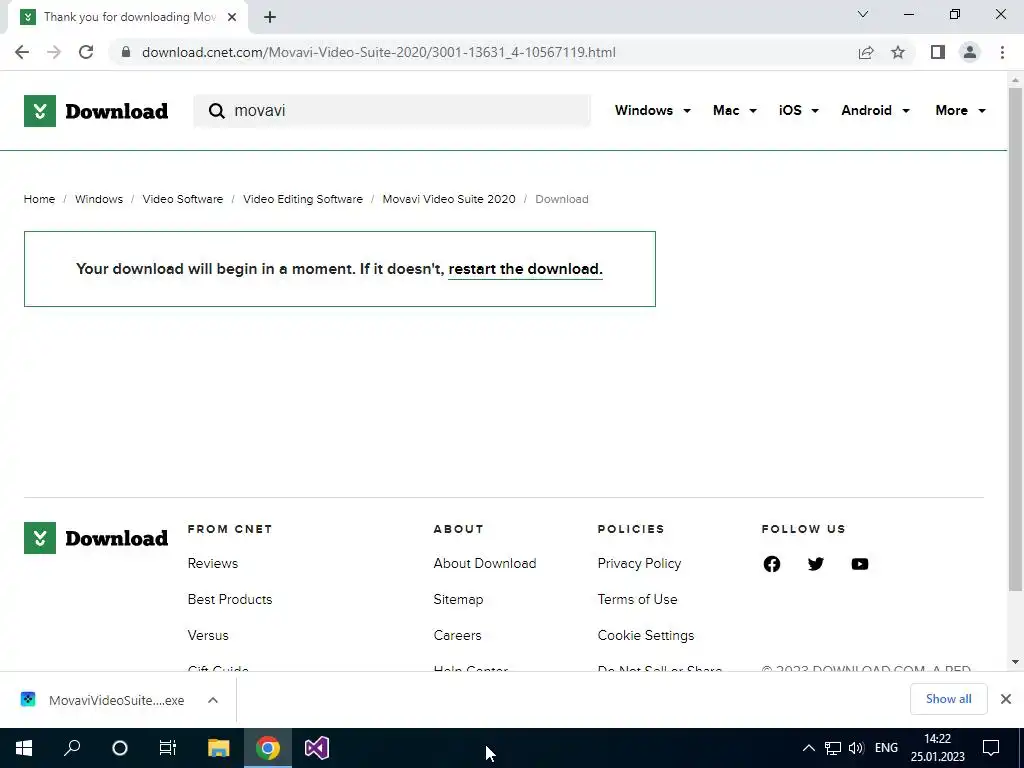
Task: Open the volume speaker tray icon
Action: click(856, 748)
